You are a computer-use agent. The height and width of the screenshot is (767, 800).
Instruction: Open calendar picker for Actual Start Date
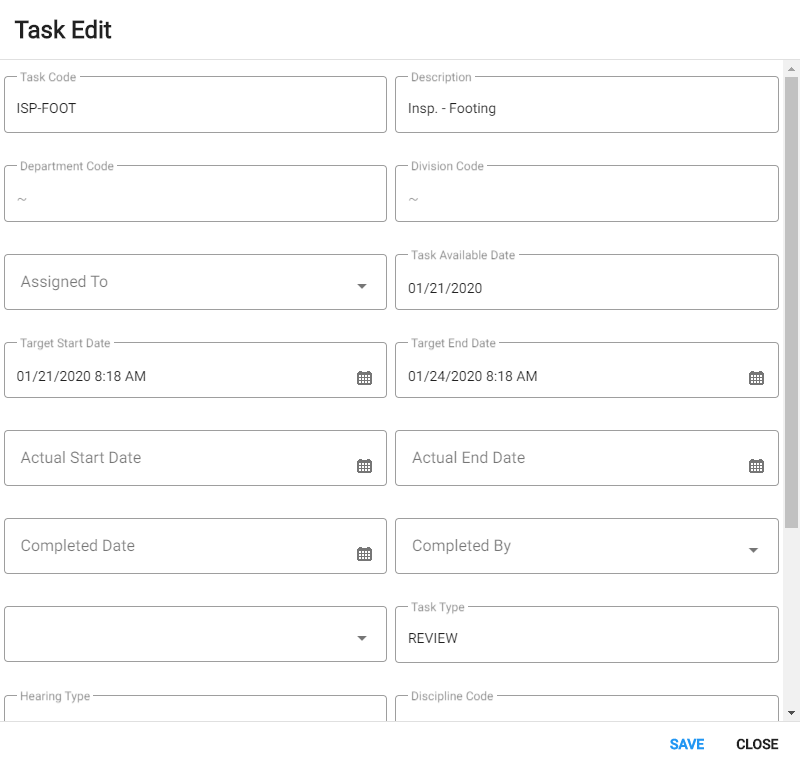(x=364, y=466)
